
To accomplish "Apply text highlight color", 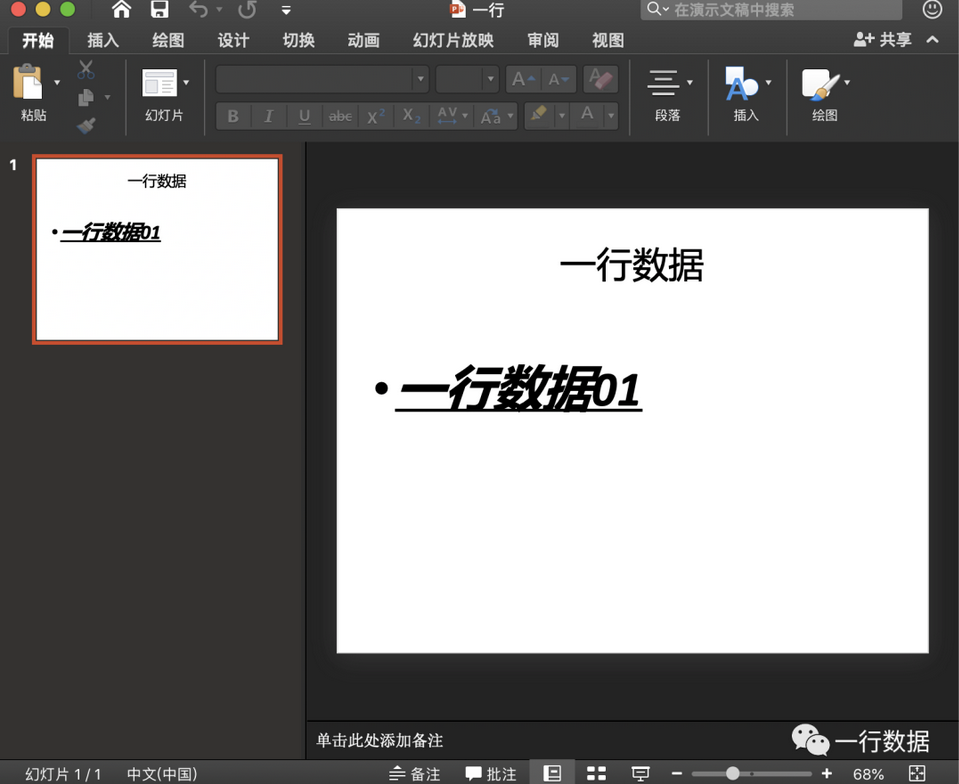I will [539, 115].
